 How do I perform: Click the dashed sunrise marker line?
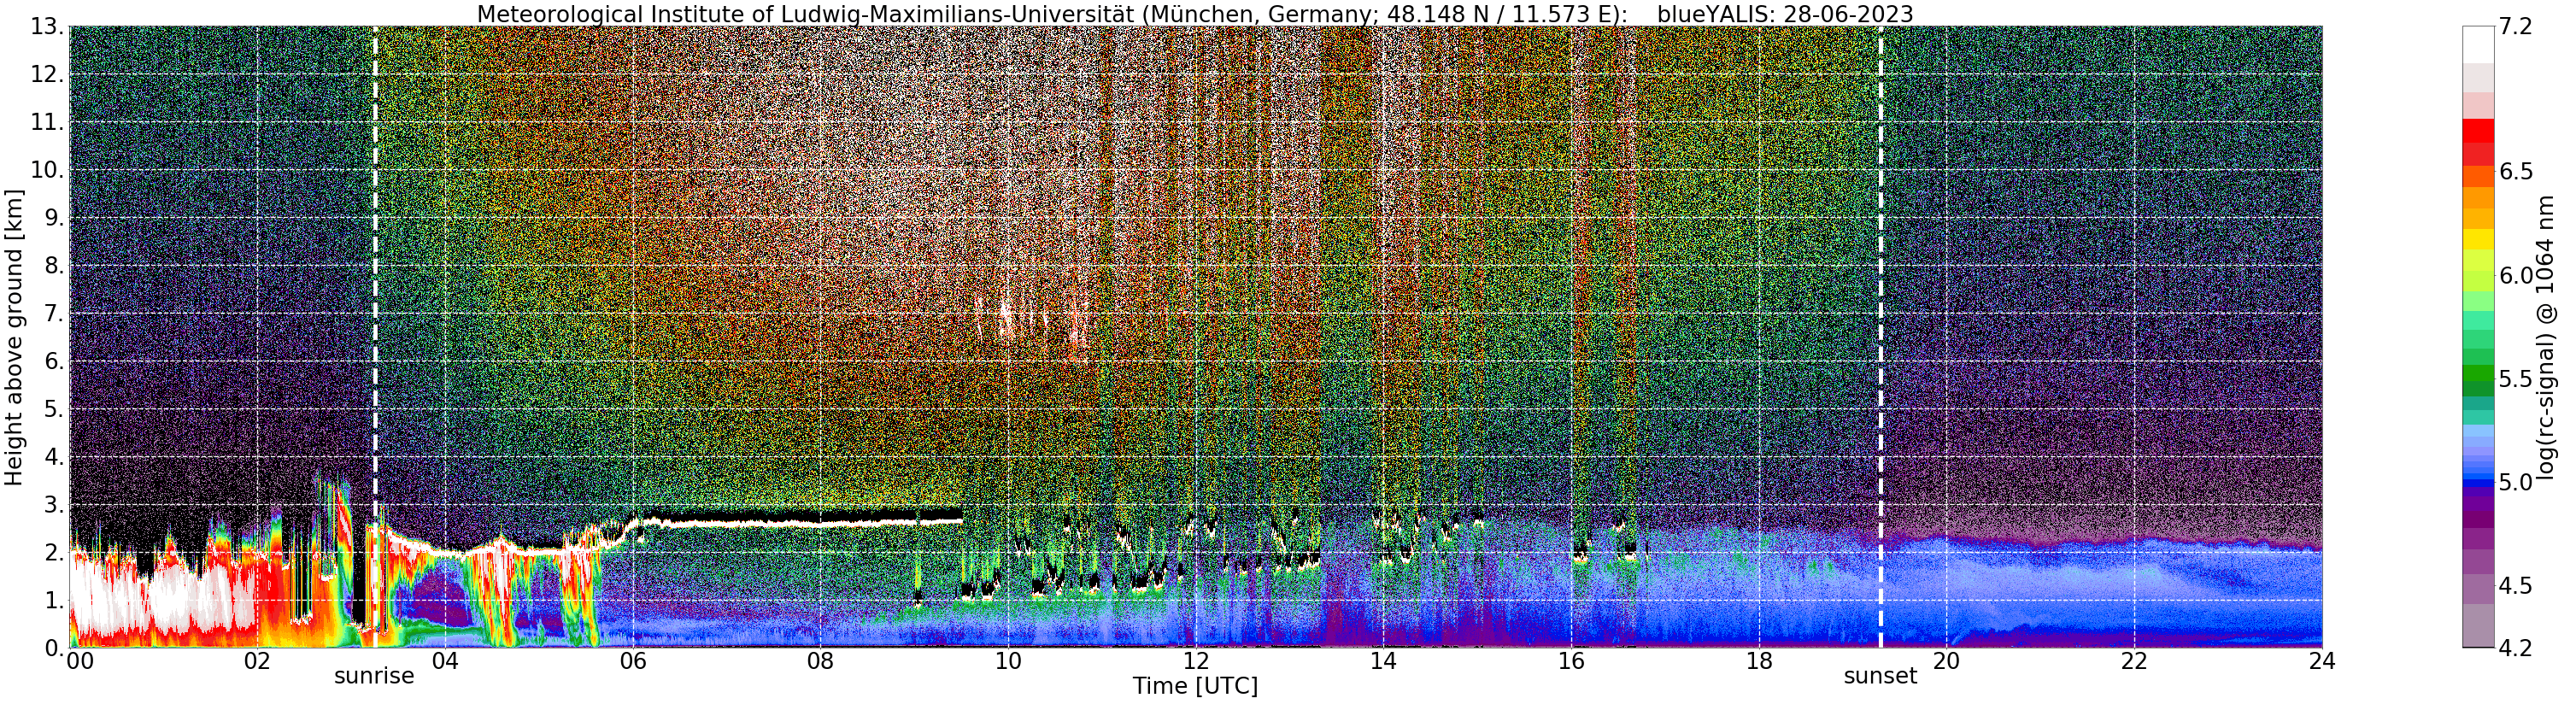[375, 337]
